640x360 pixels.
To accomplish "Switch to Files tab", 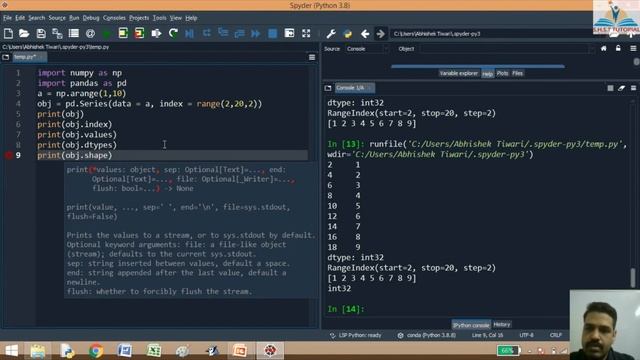I will click(x=518, y=73).
